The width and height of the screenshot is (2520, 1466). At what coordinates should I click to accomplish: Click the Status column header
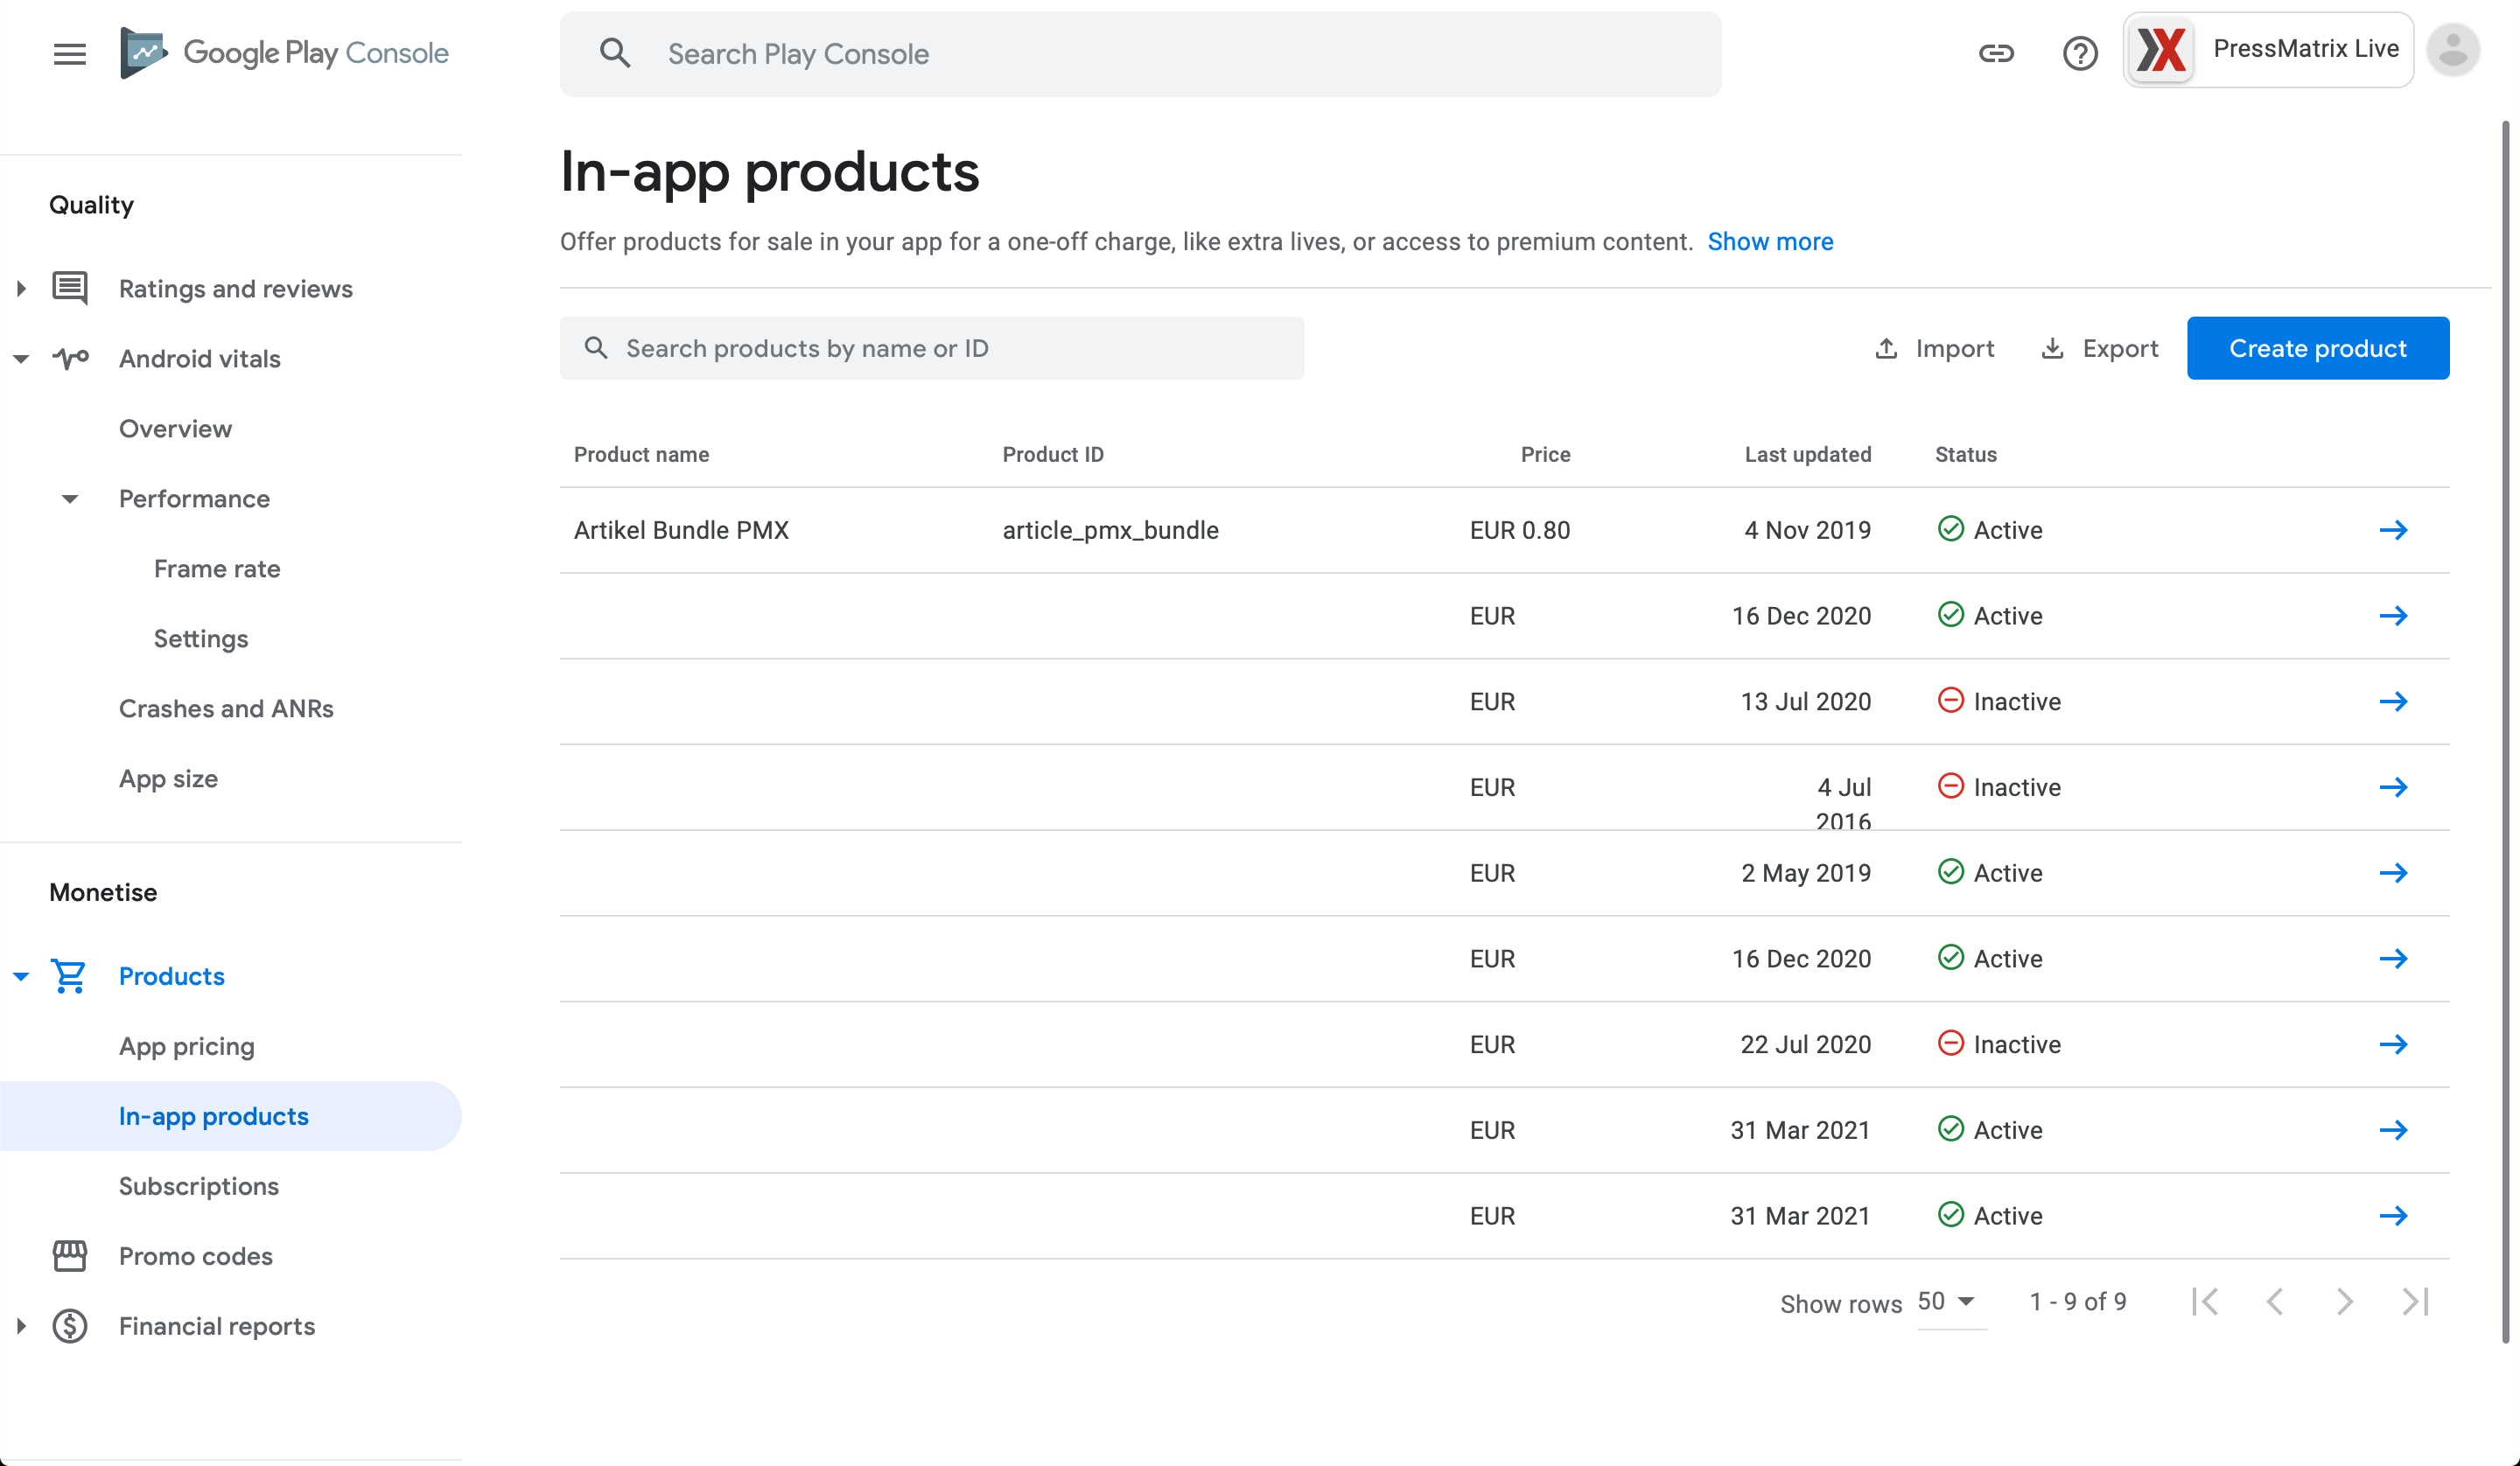(x=1965, y=454)
